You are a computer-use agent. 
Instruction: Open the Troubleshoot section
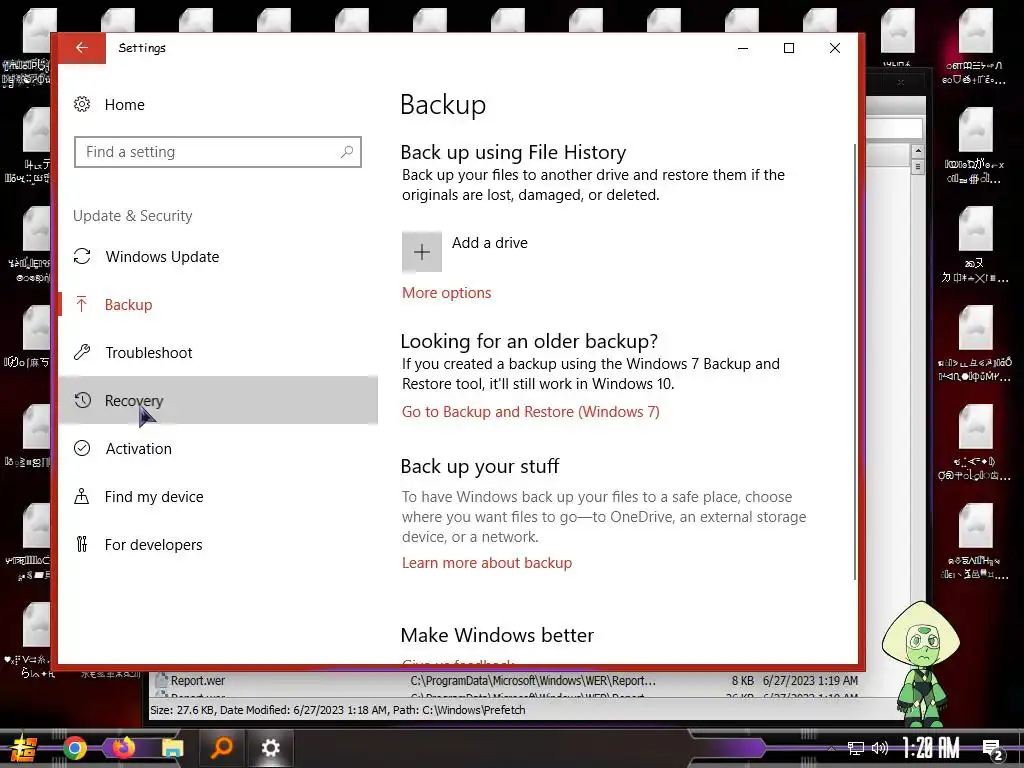tap(217, 353)
